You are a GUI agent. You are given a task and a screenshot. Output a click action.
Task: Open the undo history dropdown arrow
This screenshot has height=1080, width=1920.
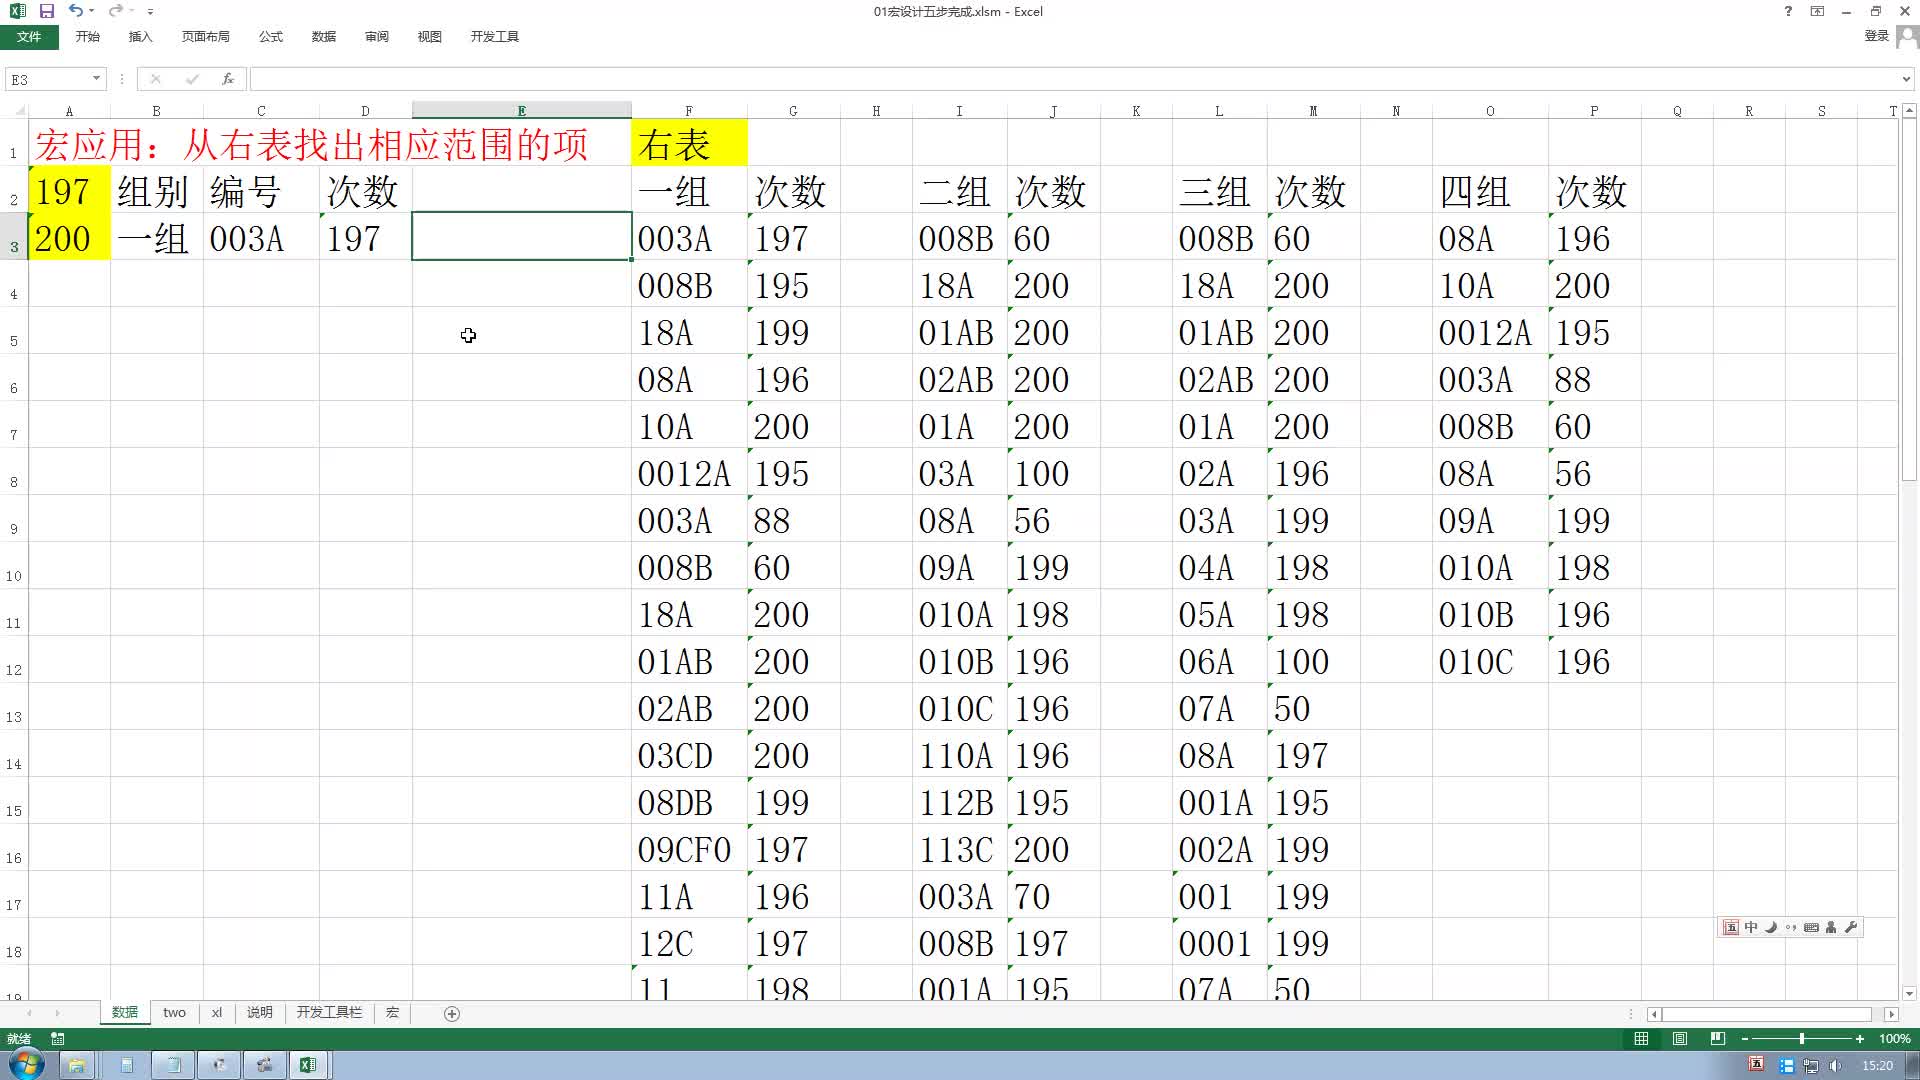[91, 11]
